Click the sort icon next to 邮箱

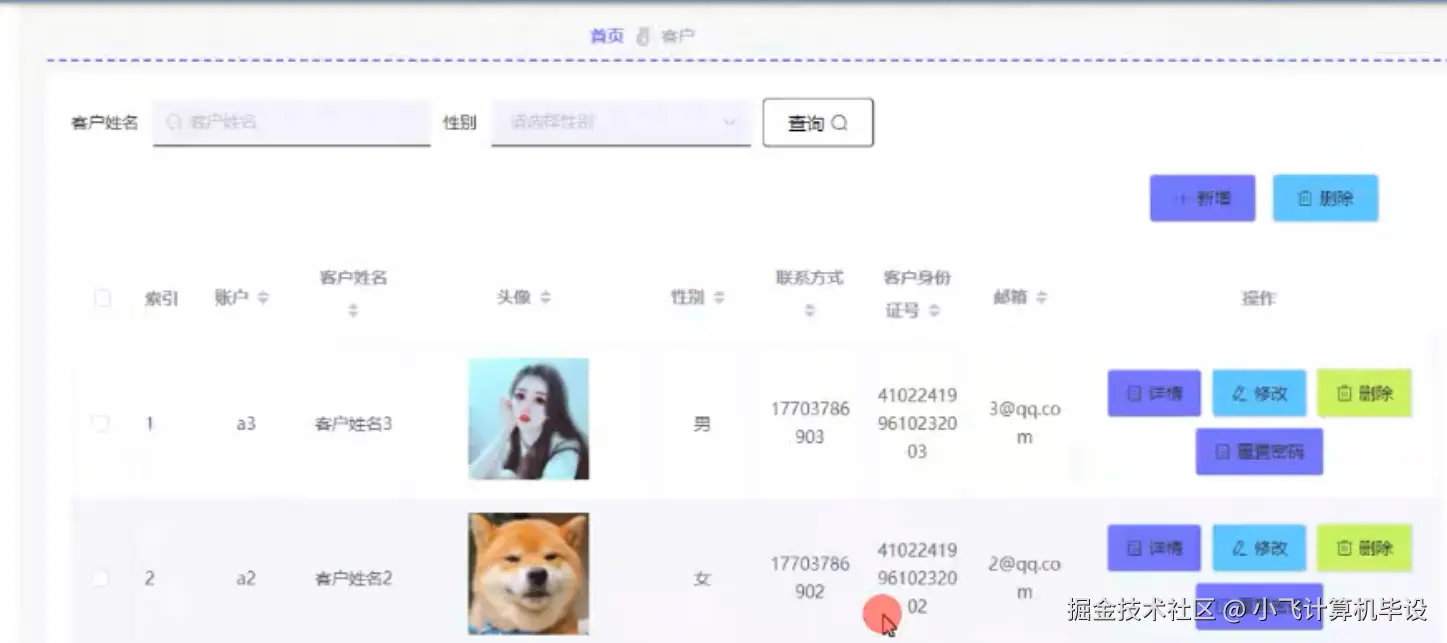[1042, 297]
